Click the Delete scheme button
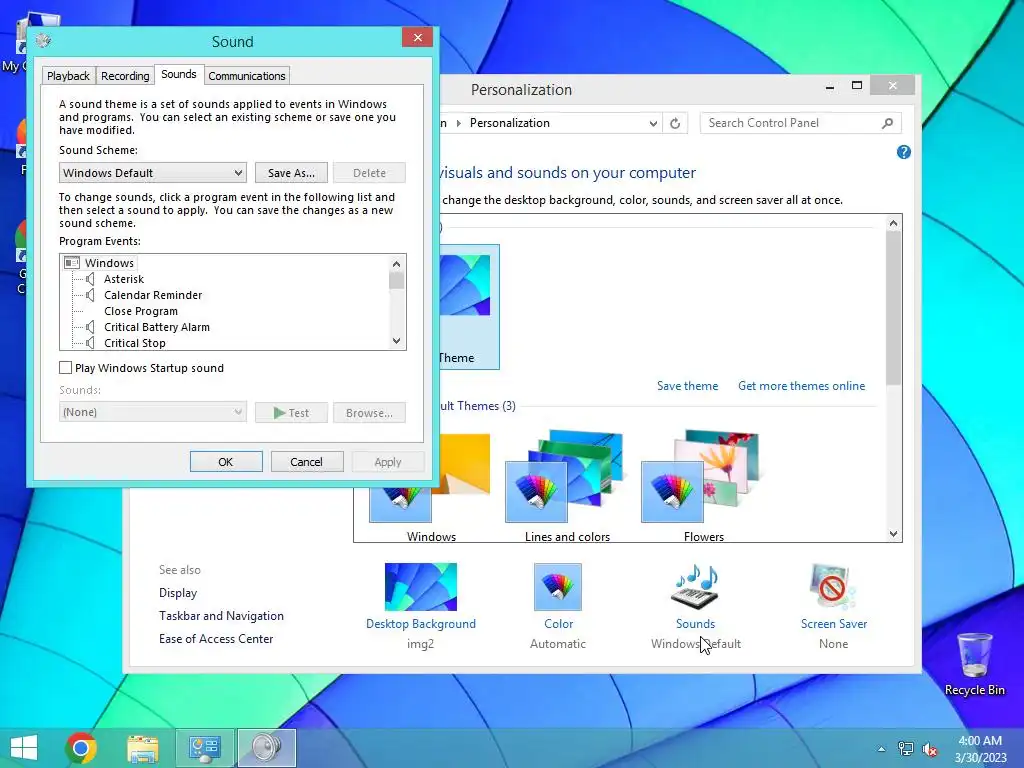Viewport: 1024px width, 768px height. [x=370, y=173]
